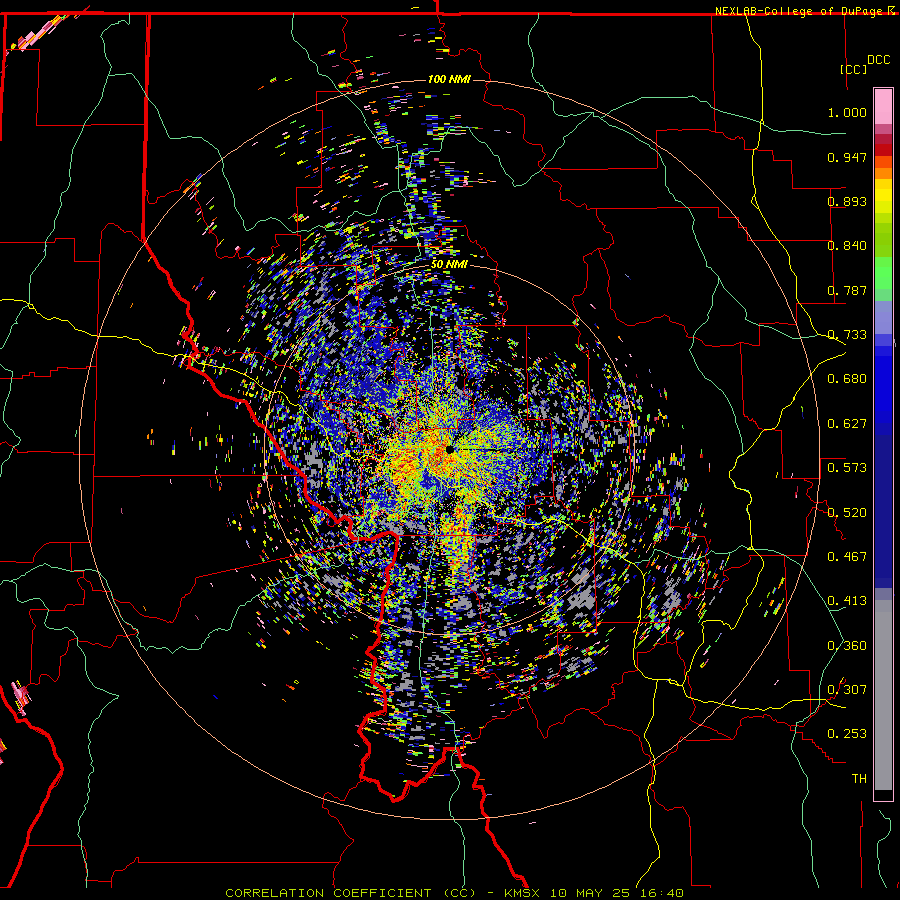The height and width of the screenshot is (900, 900).
Task: Click the 50 NMI range ring label
Action: pyautogui.click(x=449, y=264)
